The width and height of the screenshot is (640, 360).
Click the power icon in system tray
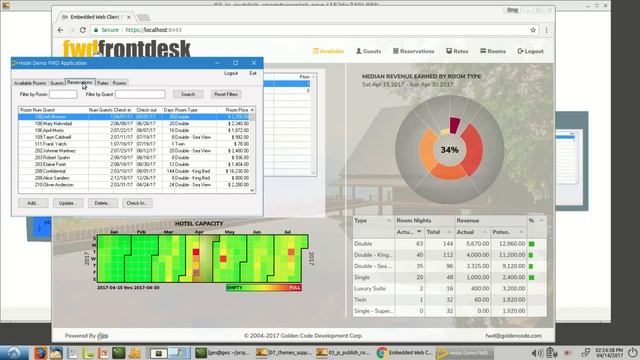[632, 353]
